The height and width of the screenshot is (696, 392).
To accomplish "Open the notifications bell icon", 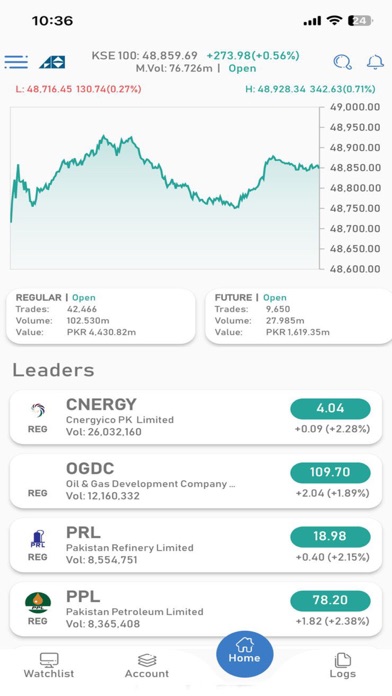I will pyautogui.click(x=375, y=62).
